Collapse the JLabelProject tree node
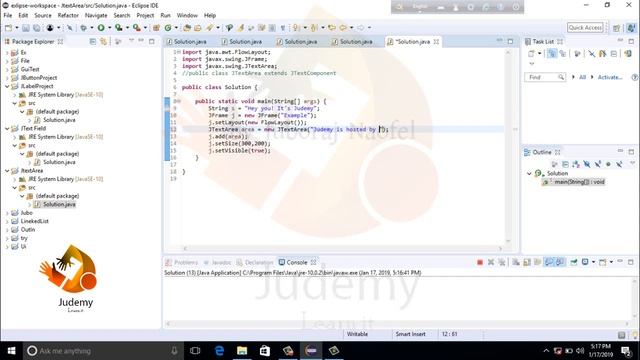Viewport: 640px width, 360px height. click(x=7, y=86)
